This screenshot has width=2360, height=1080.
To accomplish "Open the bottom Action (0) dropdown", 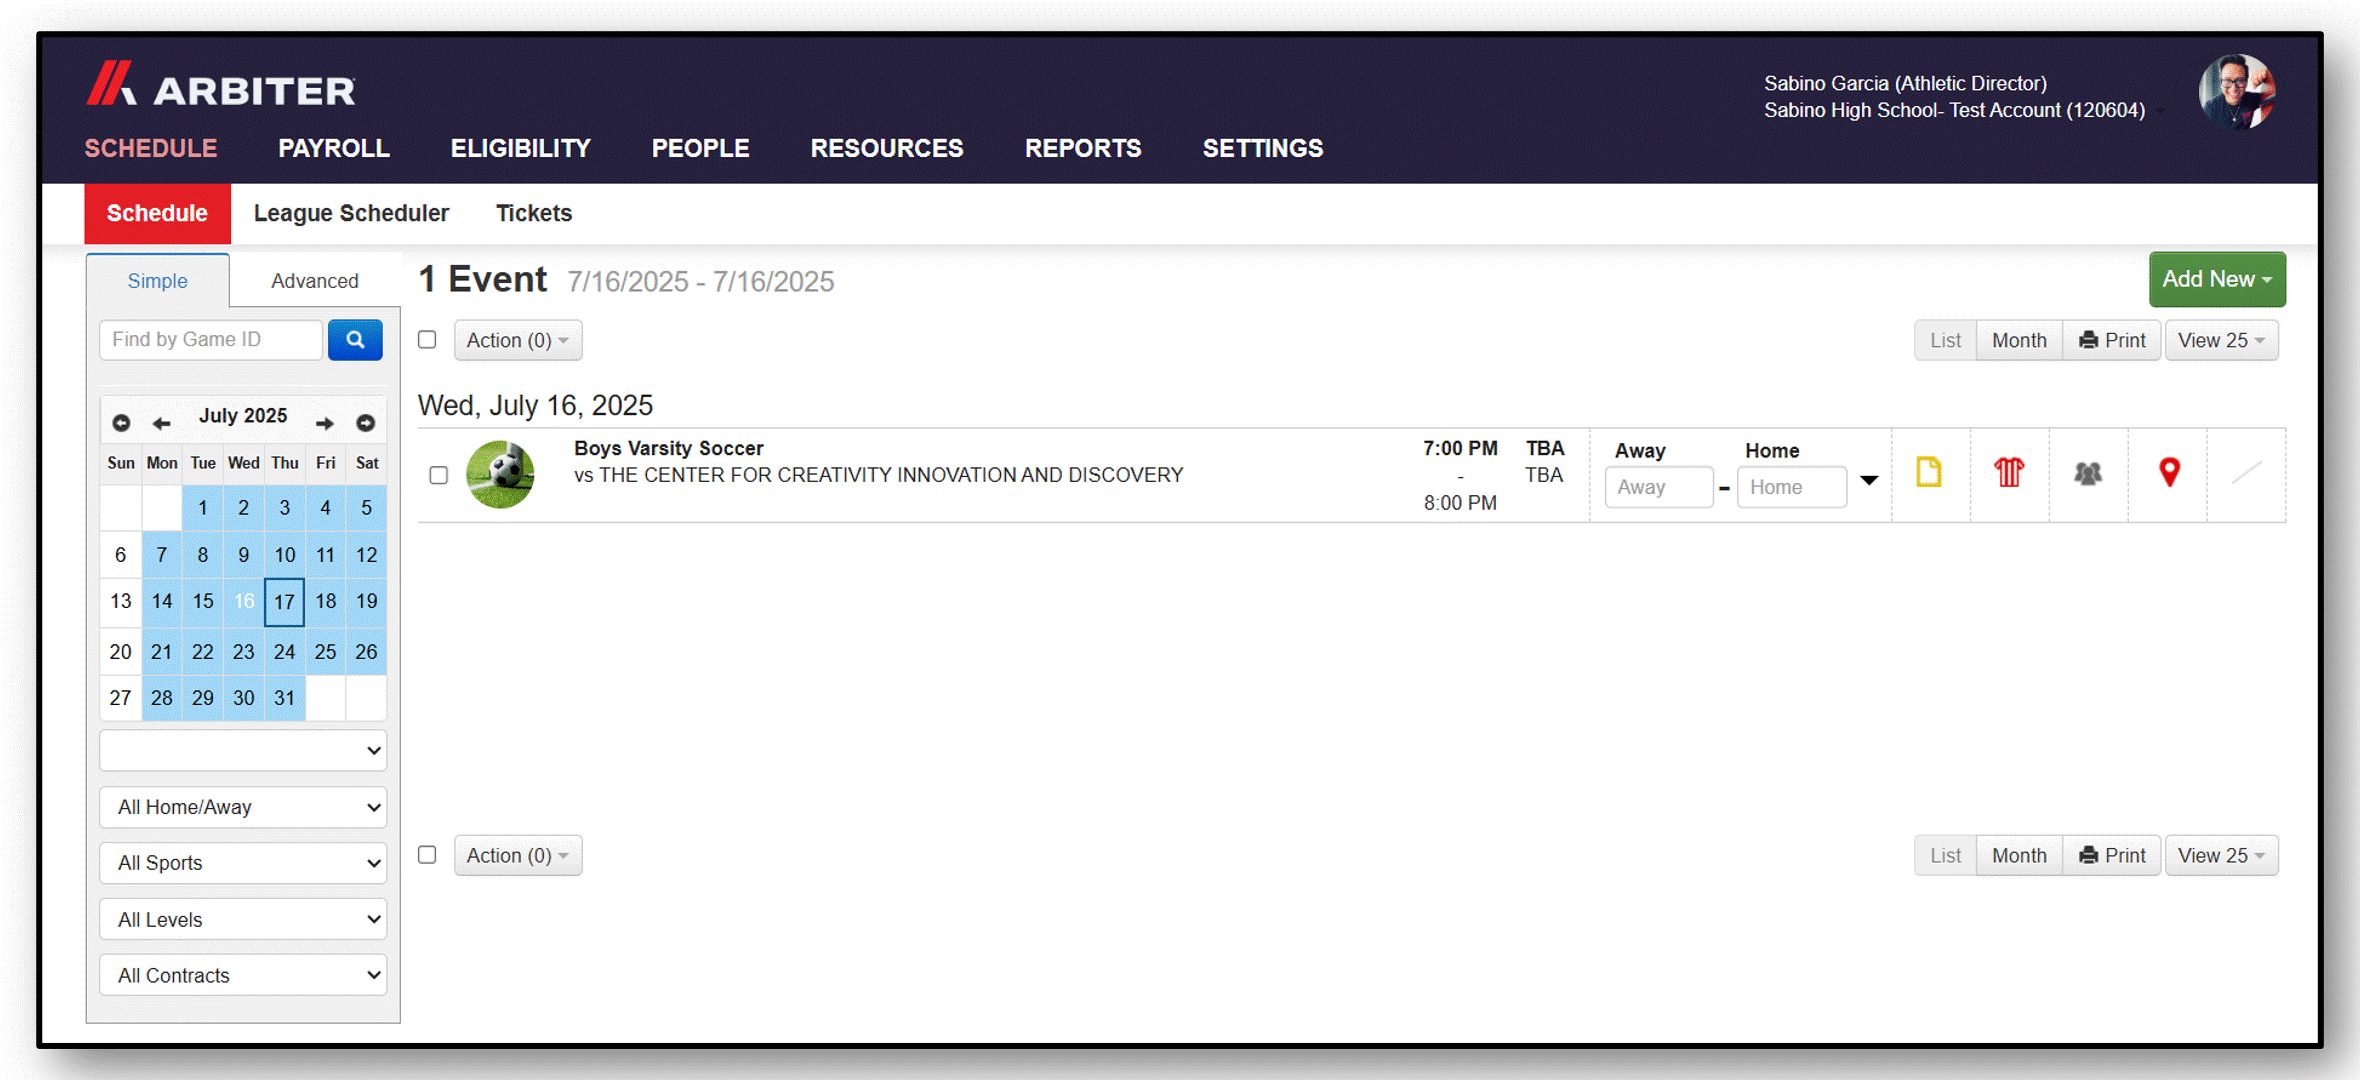I will [x=518, y=855].
